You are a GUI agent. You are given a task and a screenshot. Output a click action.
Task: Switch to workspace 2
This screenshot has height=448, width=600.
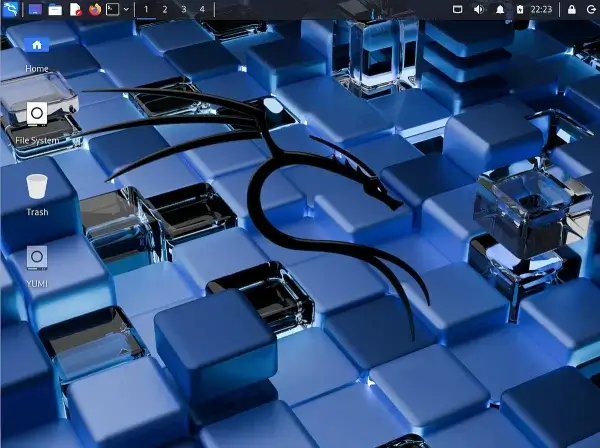(x=165, y=9)
